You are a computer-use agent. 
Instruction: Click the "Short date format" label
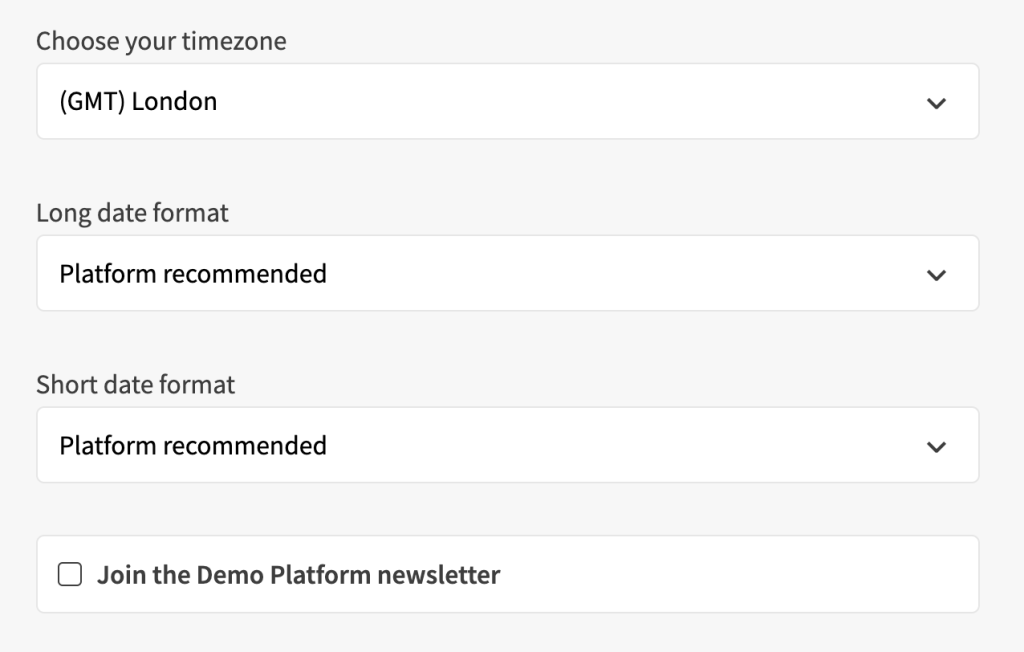click(135, 385)
